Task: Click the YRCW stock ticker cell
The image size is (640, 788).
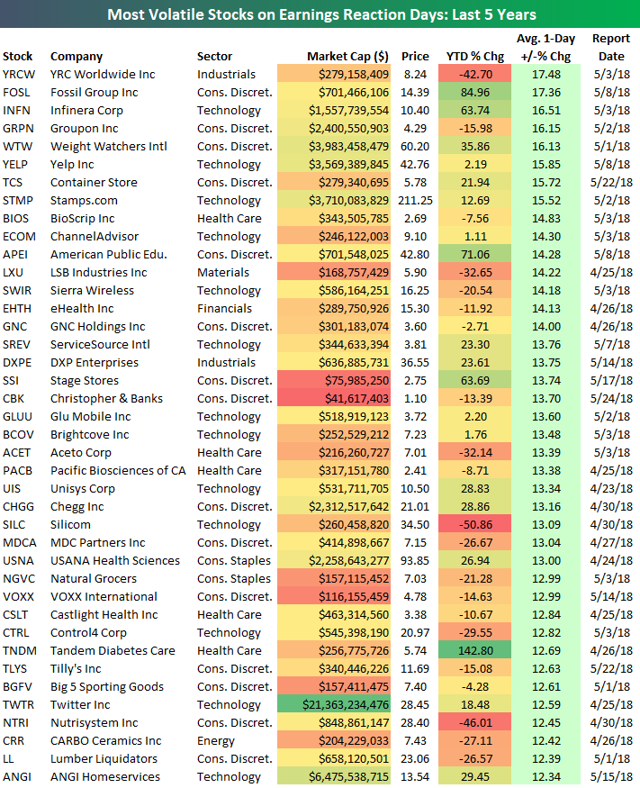Action: [x=19, y=74]
